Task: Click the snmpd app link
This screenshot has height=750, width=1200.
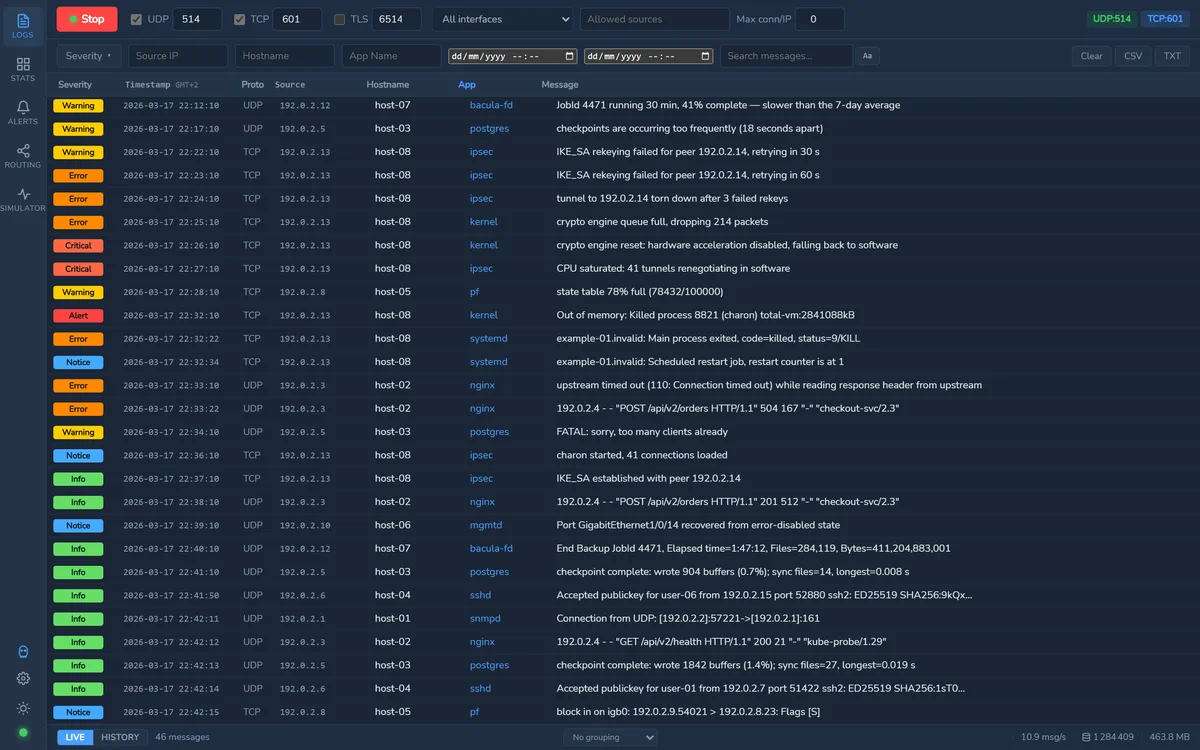Action: coord(485,619)
